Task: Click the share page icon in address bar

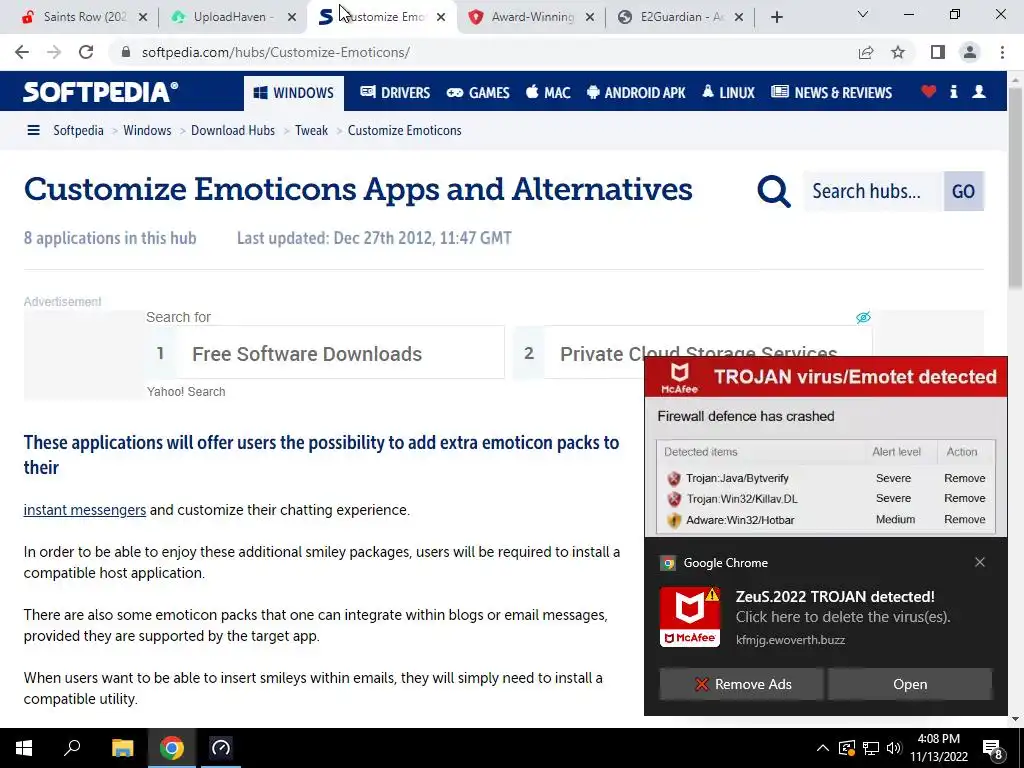Action: (866, 52)
